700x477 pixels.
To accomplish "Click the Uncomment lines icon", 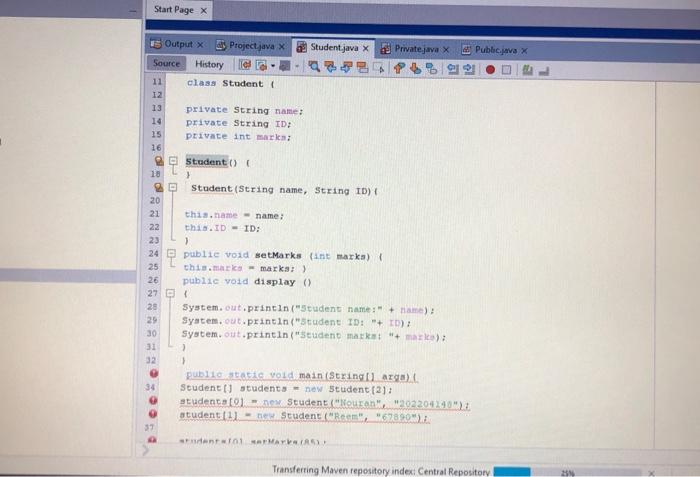I will click(543, 71).
